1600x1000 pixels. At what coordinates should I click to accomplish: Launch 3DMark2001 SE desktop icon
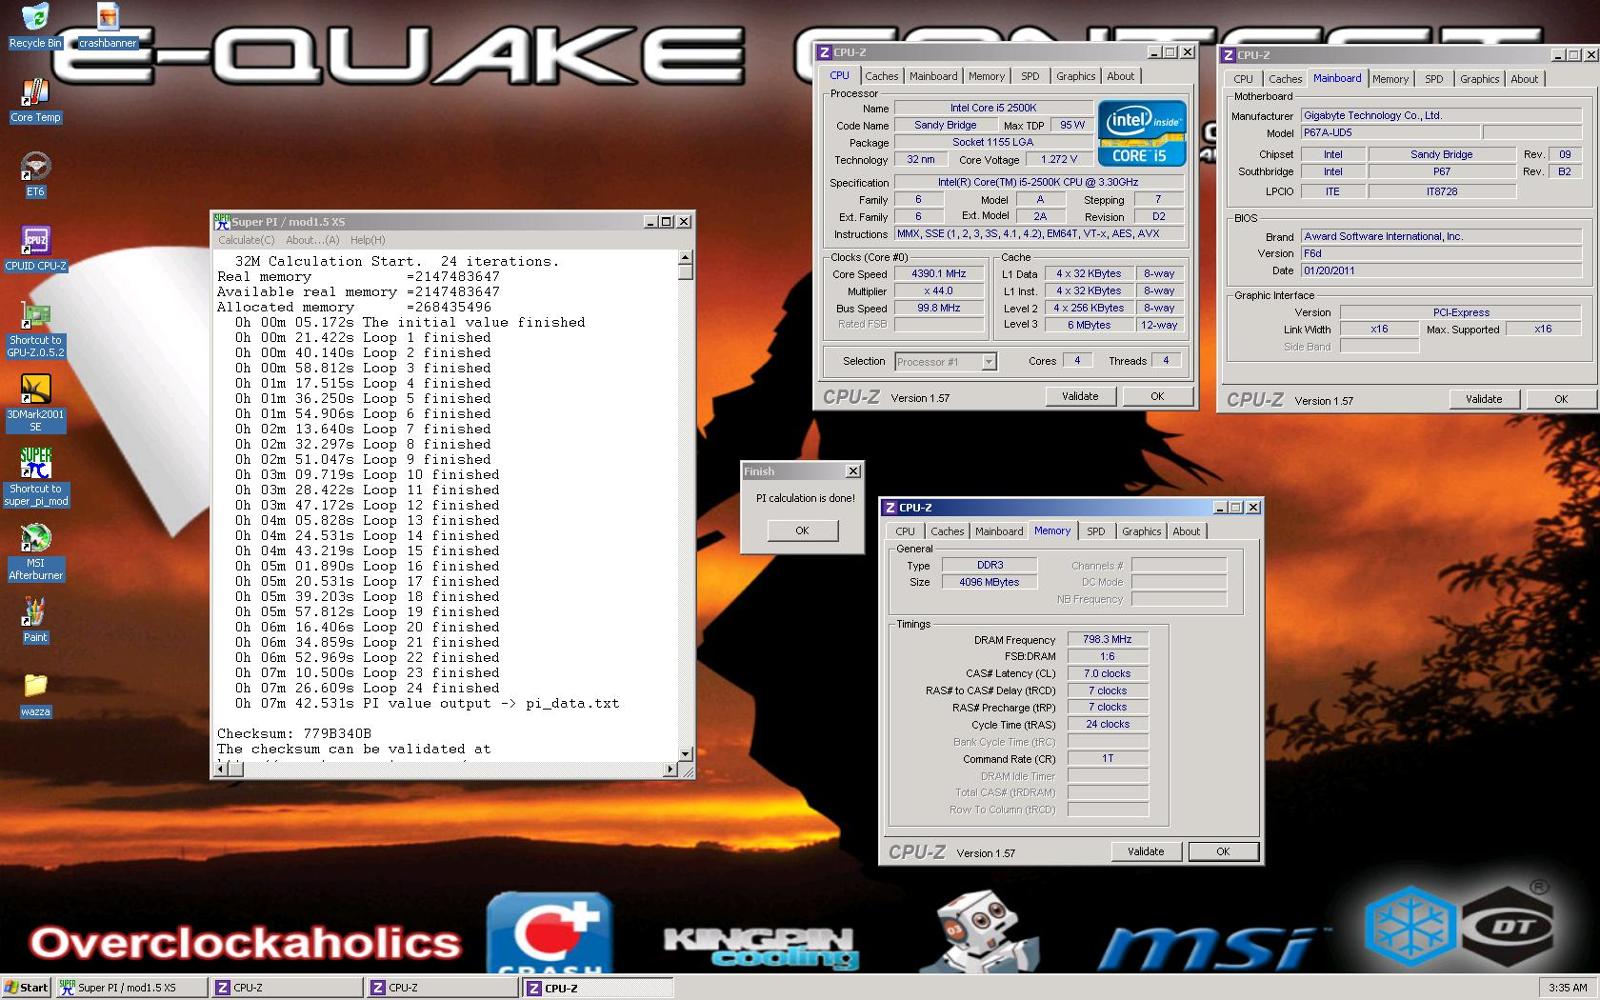(x=35, y=403)
